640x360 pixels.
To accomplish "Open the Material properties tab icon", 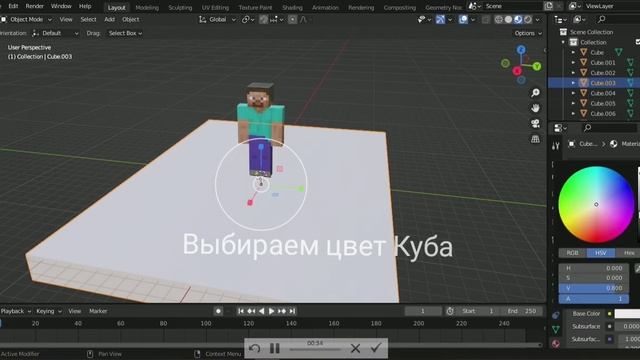I will (556, 343).
